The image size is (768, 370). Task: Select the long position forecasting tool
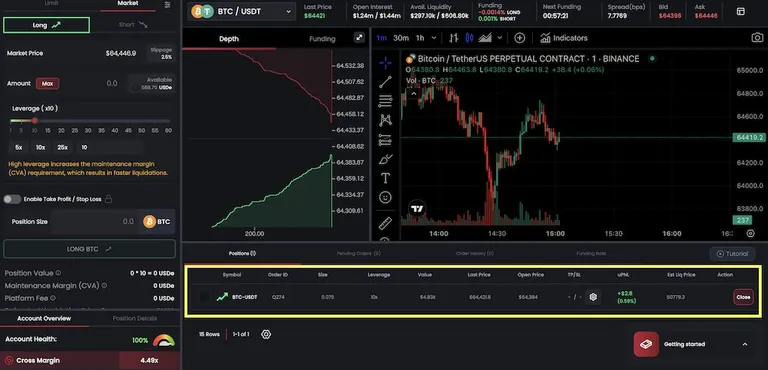[385, 140]
